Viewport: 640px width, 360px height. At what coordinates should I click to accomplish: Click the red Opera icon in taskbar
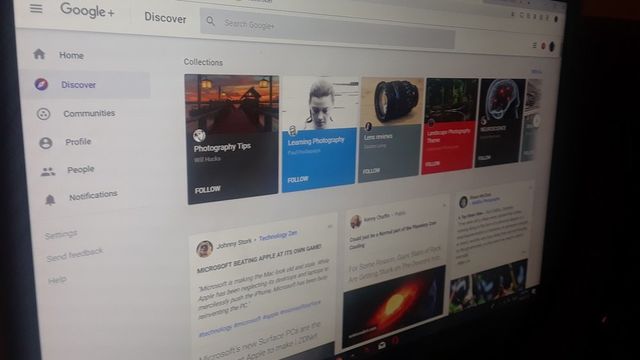click(395, 340)
